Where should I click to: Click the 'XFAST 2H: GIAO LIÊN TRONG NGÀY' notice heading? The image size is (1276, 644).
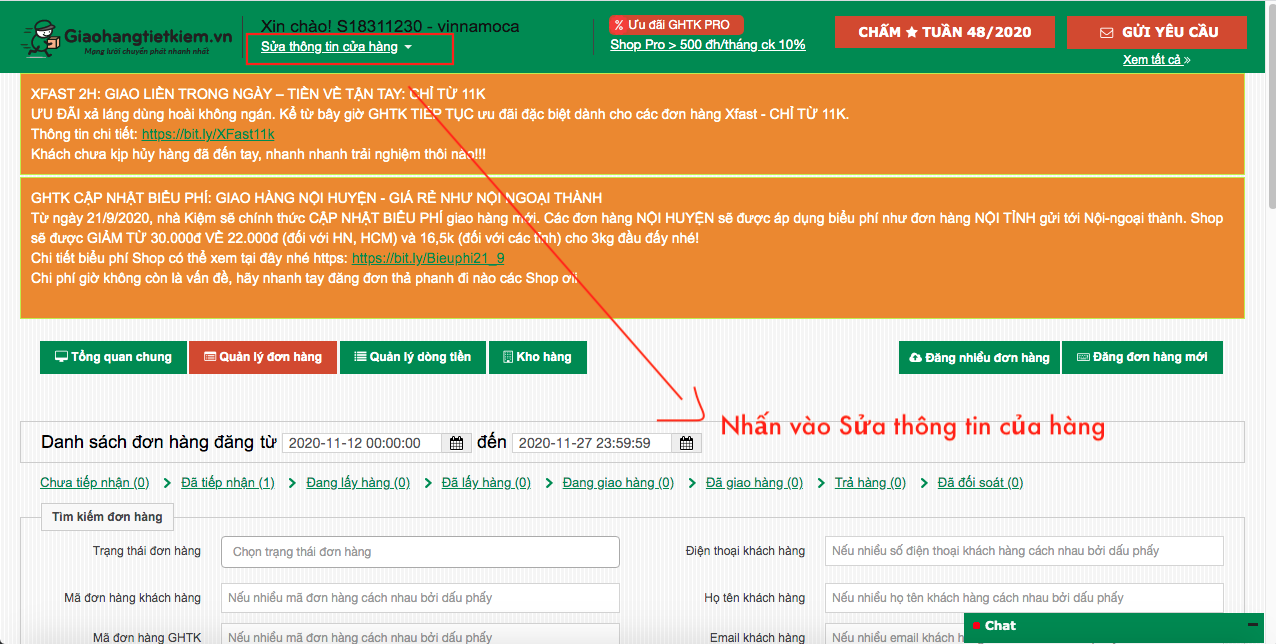pos(259,95)
